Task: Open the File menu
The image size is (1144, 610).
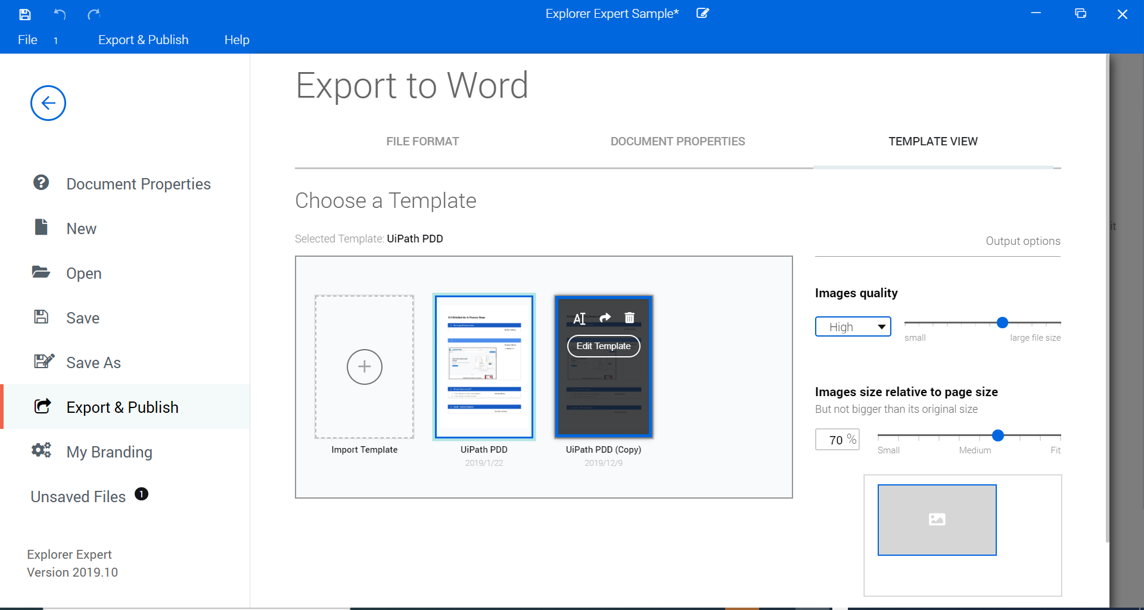Action: 27,40
